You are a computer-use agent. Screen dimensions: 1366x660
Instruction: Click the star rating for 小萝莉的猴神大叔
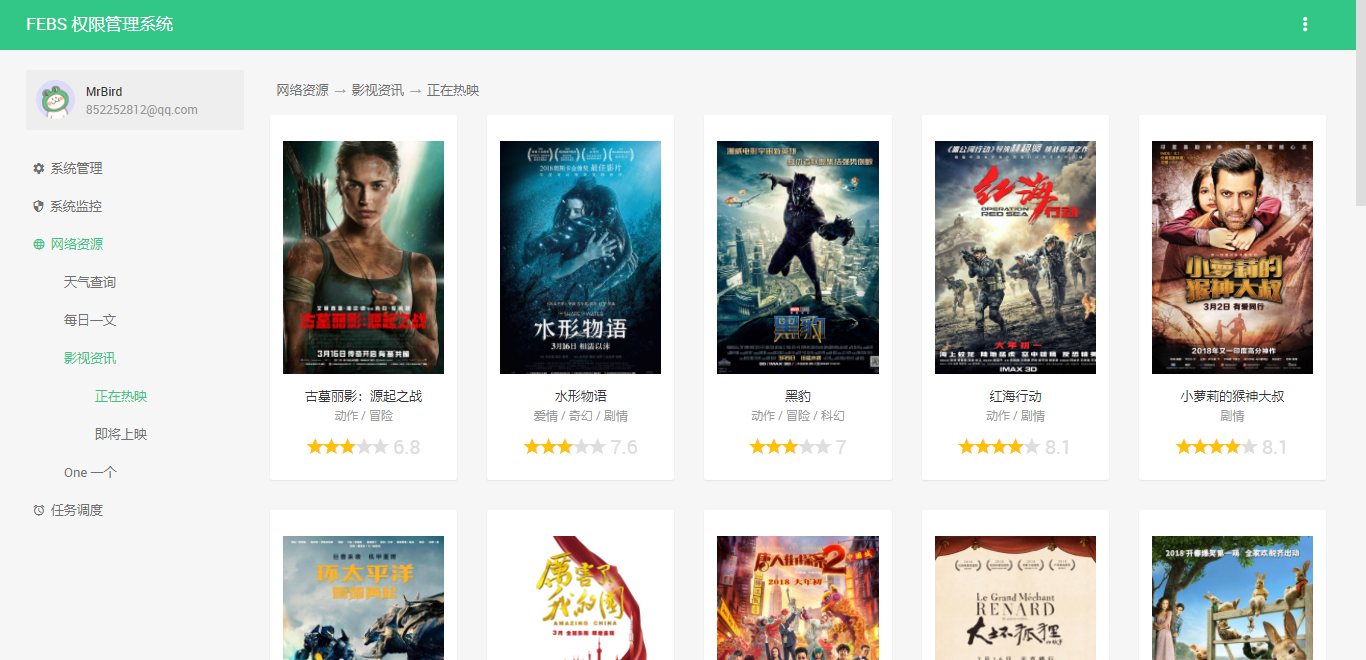(1216, 447)
